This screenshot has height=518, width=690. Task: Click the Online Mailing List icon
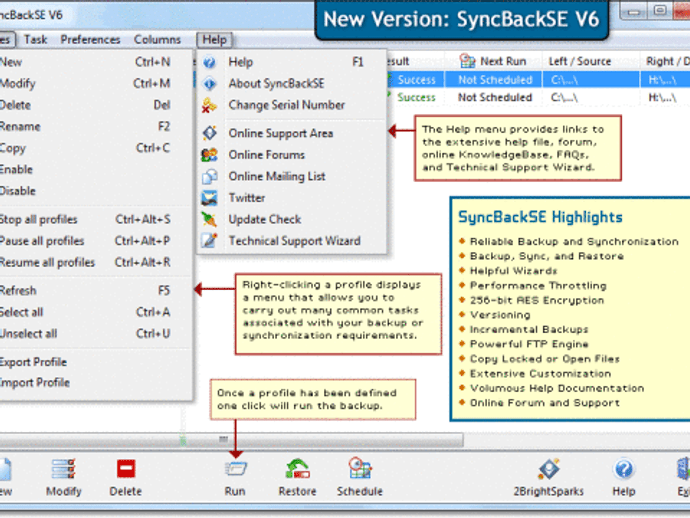click(209, 176)
